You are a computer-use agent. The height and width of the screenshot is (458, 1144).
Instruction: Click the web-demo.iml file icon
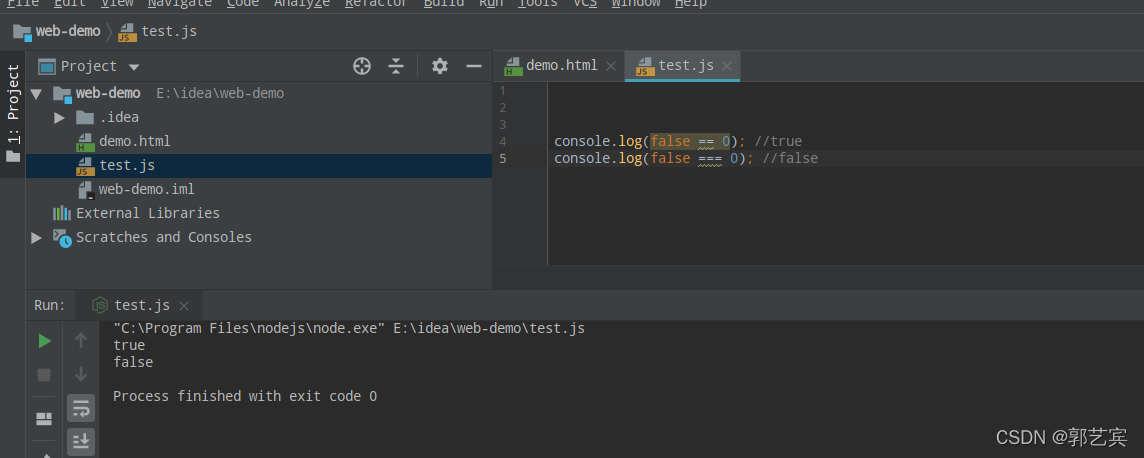coord(86,190)
